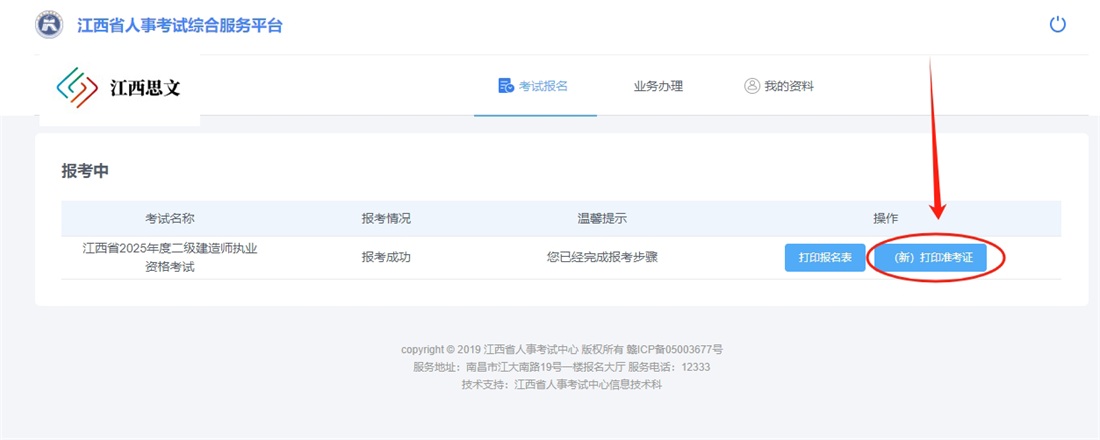
Task: Click the 温馨提示 column header
Action: (x=602, y=218)
